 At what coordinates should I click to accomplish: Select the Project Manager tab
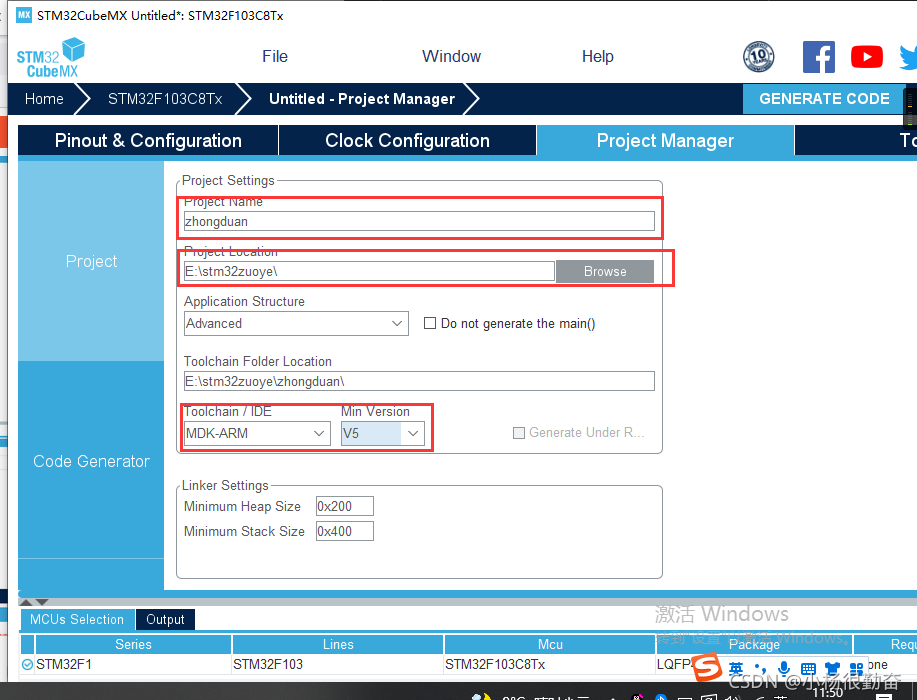coord(665,140)
